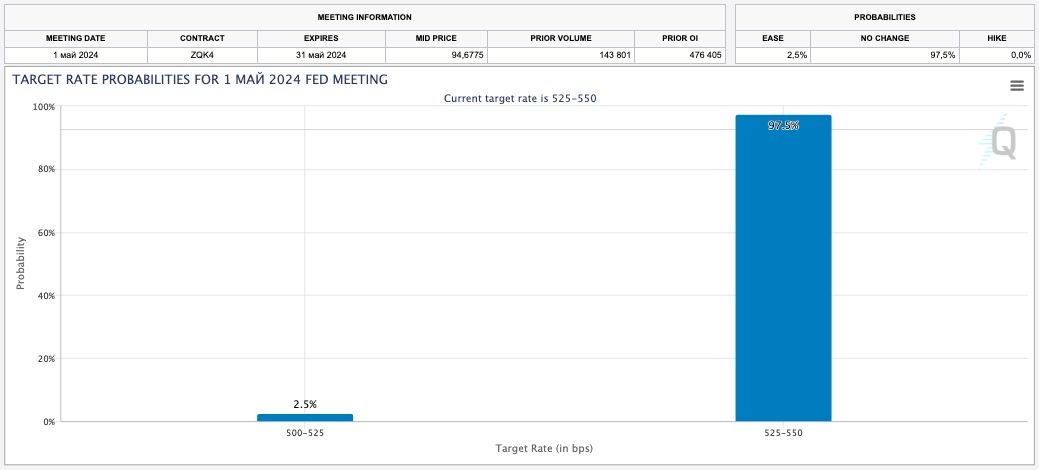The image size is (1039, 470).
Task: Click the 31 май 2024 expires cell
Action: [320, 55]
